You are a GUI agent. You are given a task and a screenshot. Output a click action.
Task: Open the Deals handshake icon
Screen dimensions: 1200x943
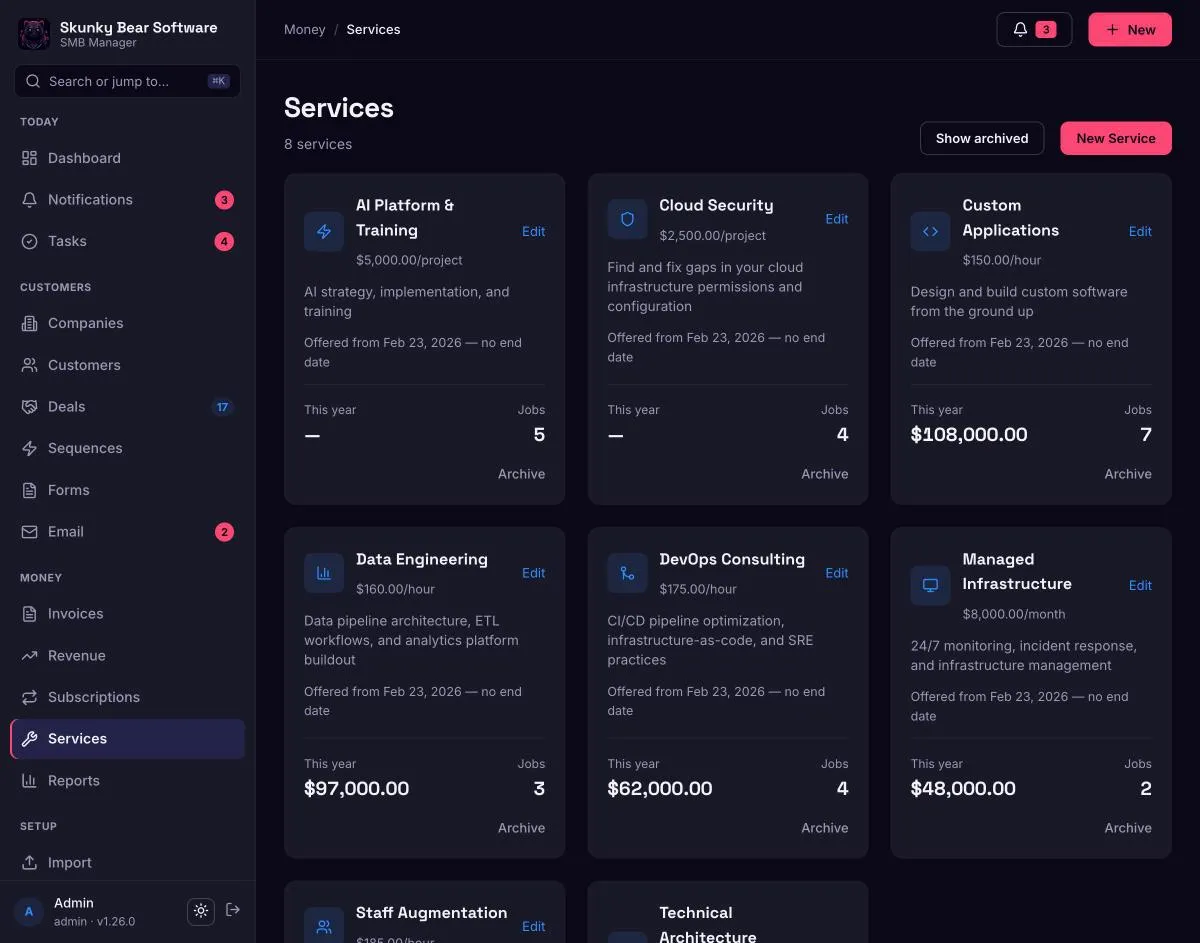coord(29,407)
